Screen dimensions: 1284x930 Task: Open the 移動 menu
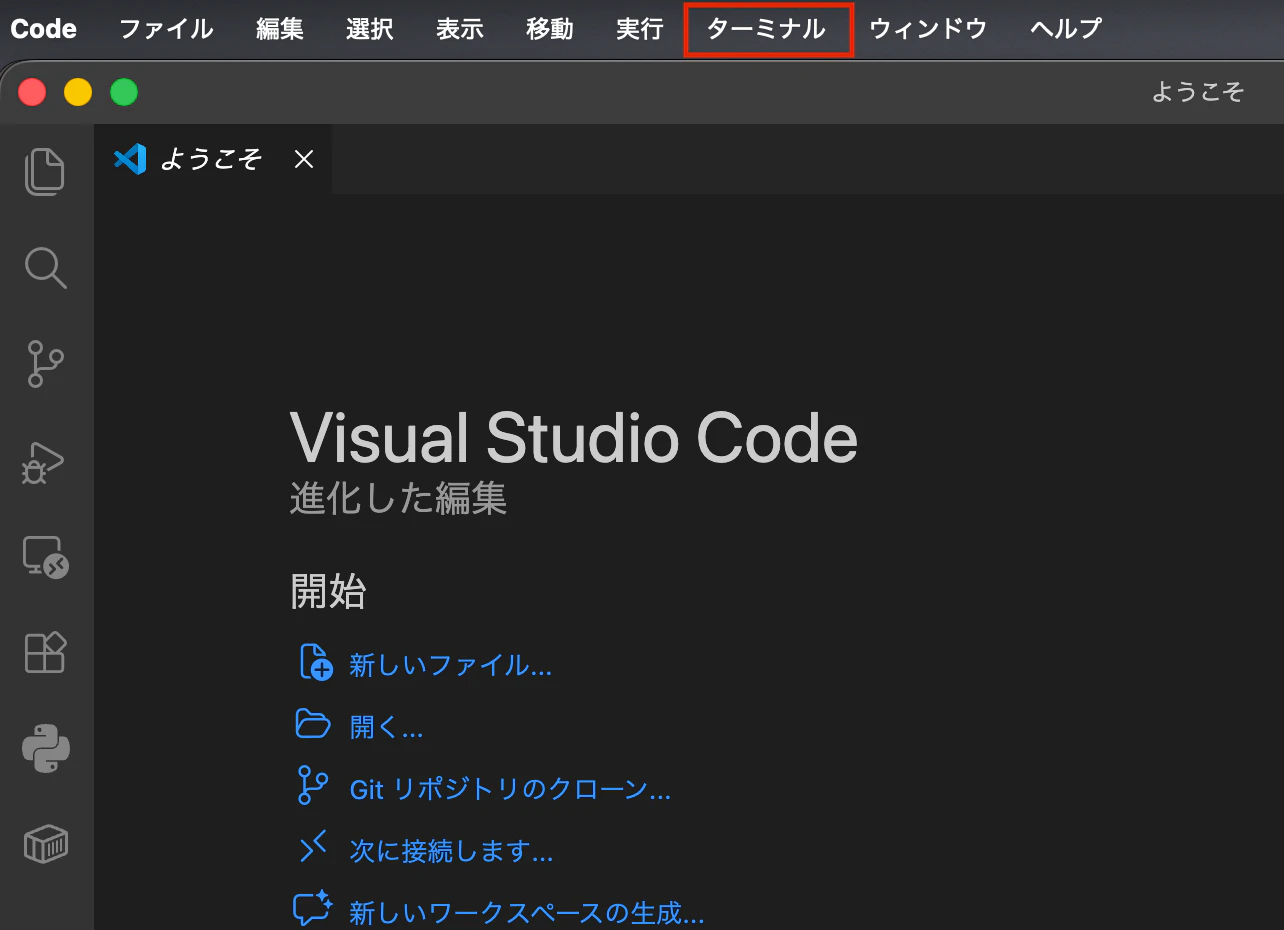tap(550, 29)
